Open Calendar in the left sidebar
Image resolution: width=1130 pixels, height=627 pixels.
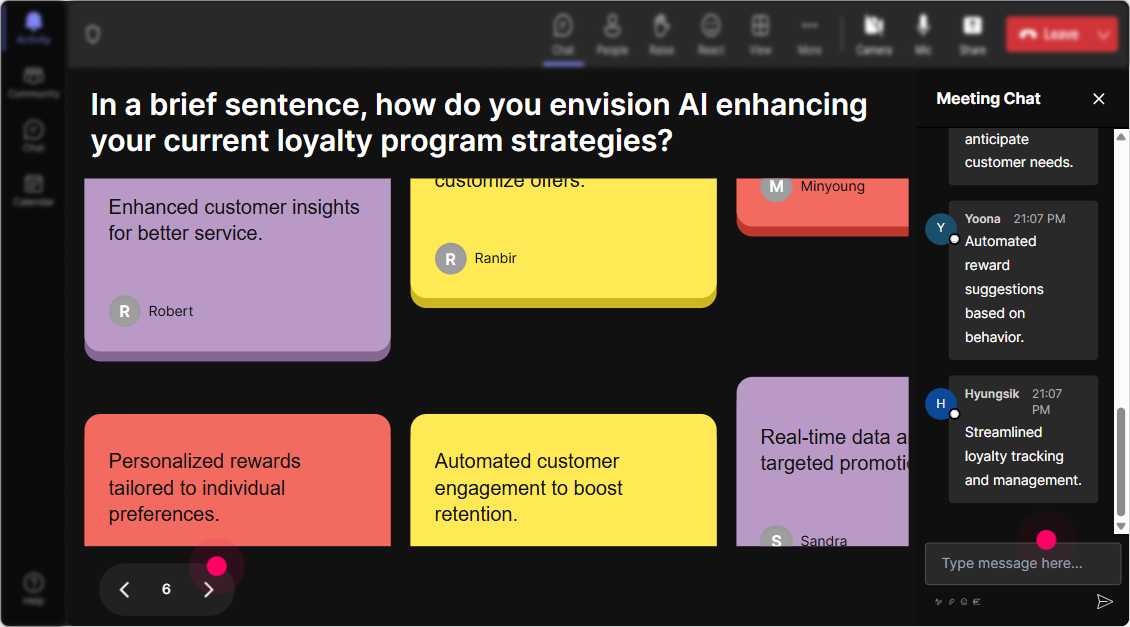(33, 190)
